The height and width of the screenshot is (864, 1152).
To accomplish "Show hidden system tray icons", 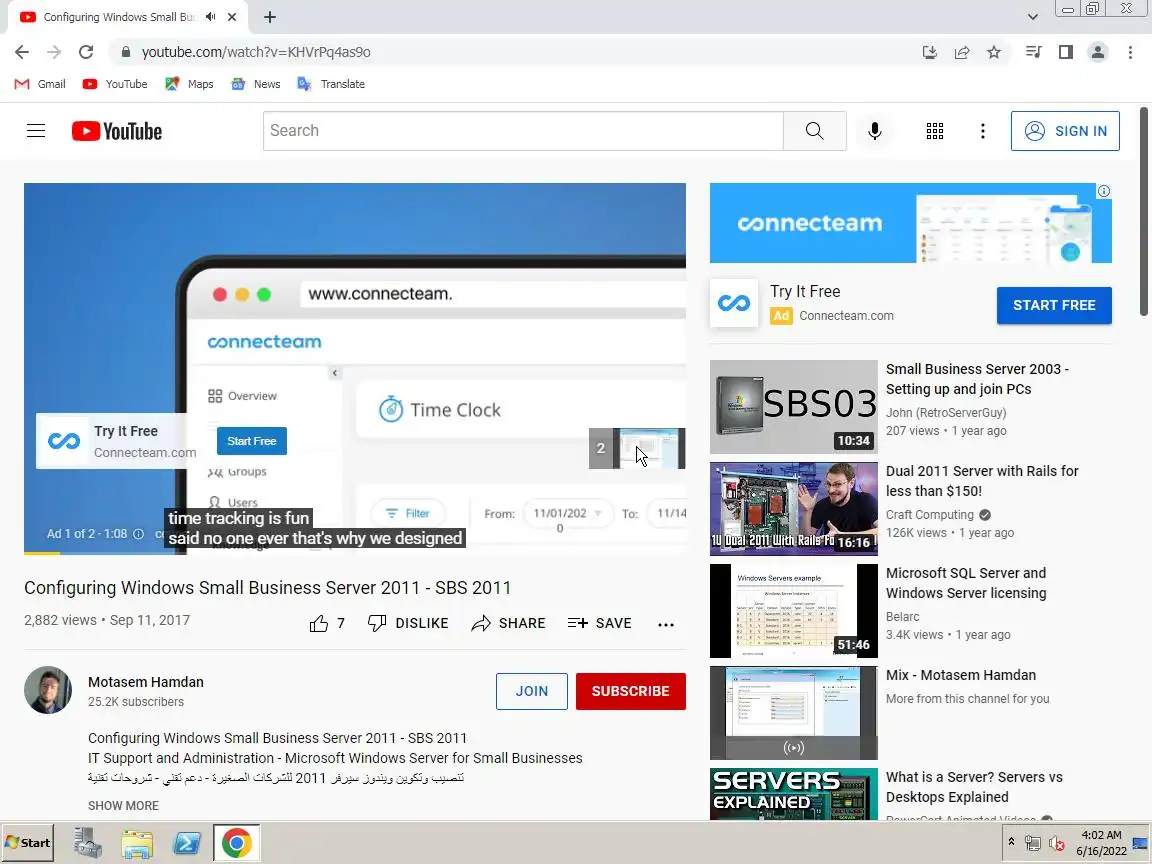I will click(x=1011, y=842).
